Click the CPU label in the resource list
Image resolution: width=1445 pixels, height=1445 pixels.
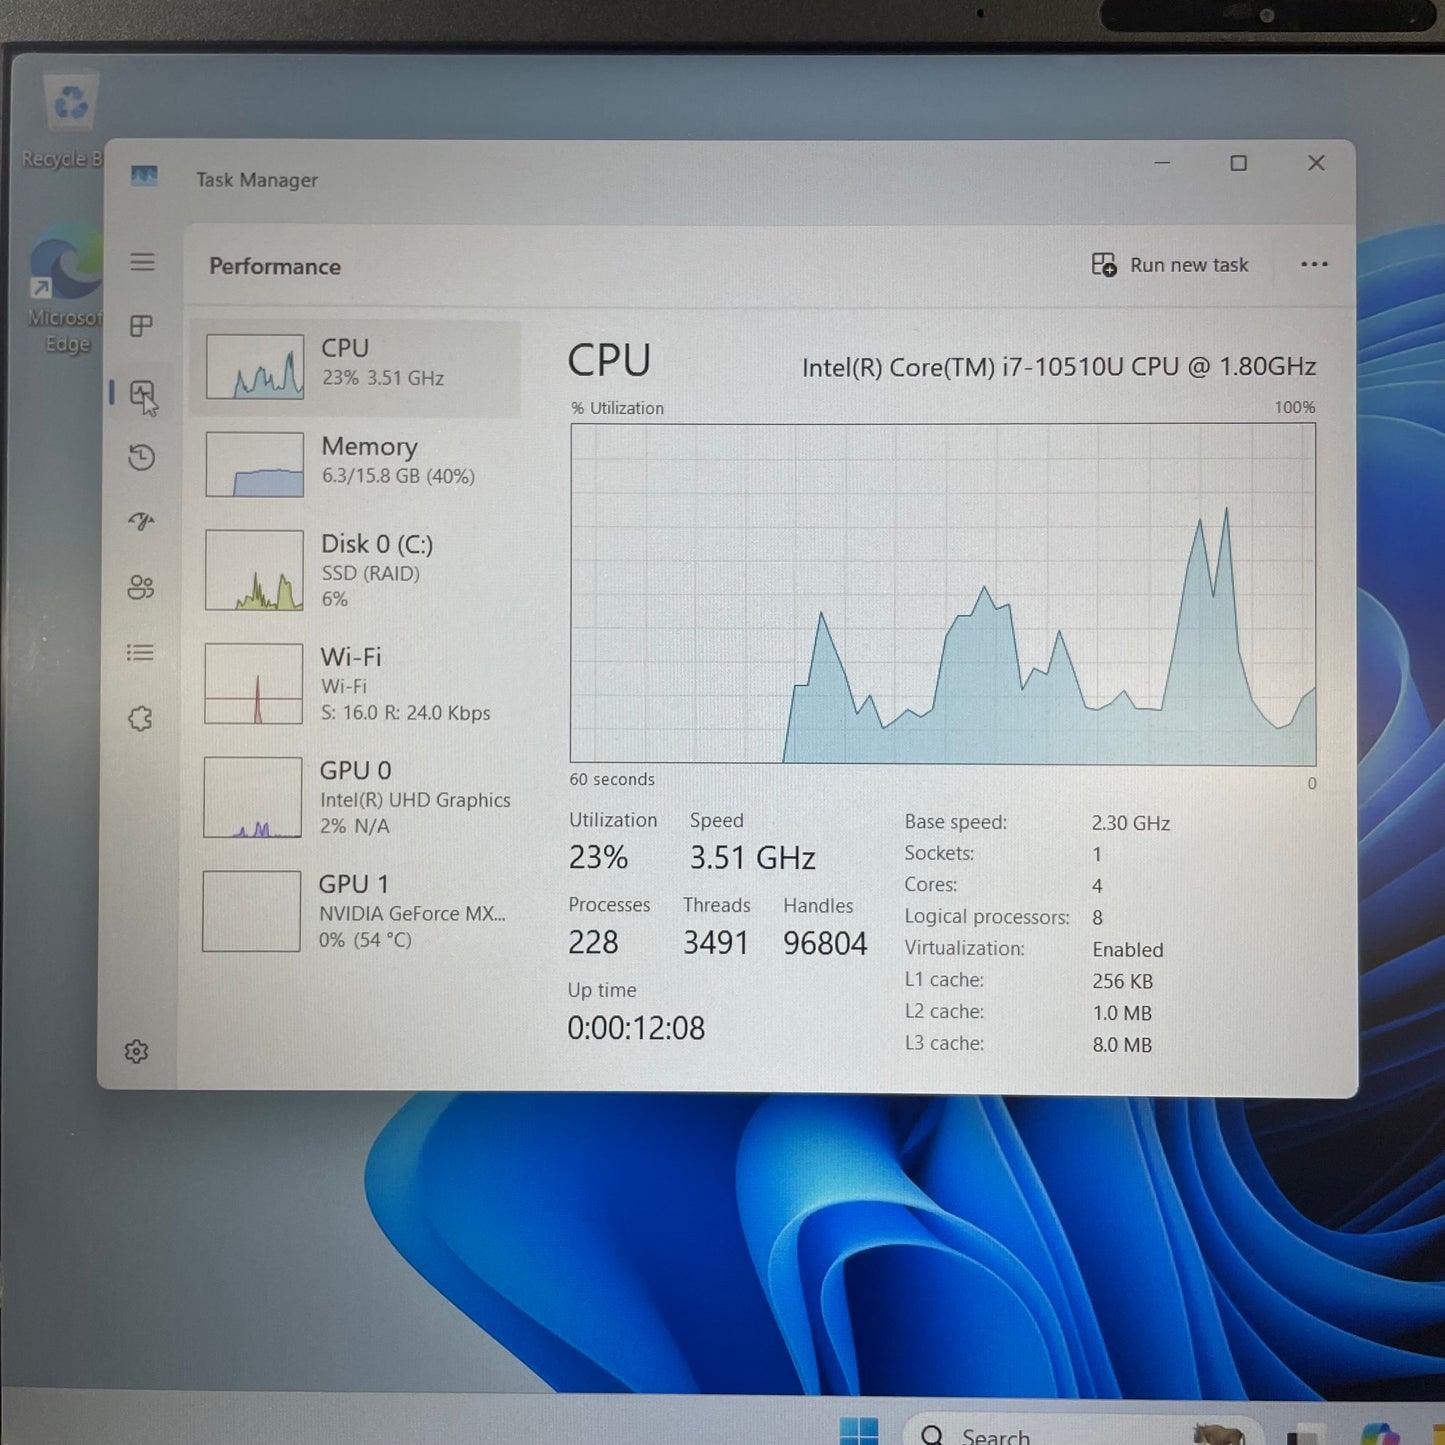coord(345,348)
